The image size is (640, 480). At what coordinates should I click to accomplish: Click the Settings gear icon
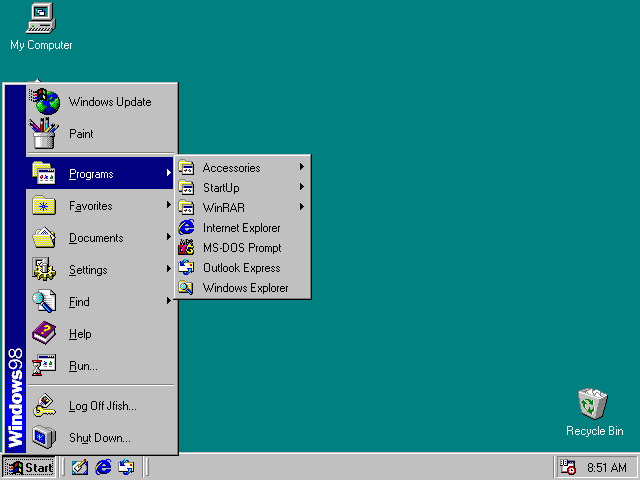pos(44,269)
